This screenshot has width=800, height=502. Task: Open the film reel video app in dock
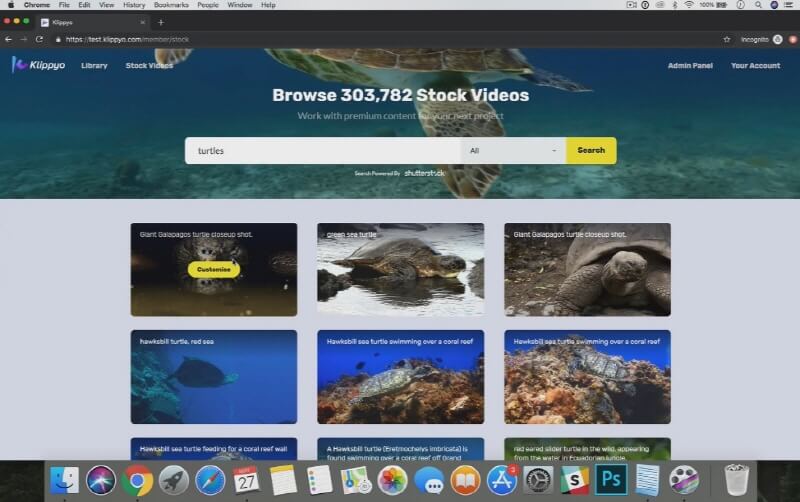[x=684, y=480]
